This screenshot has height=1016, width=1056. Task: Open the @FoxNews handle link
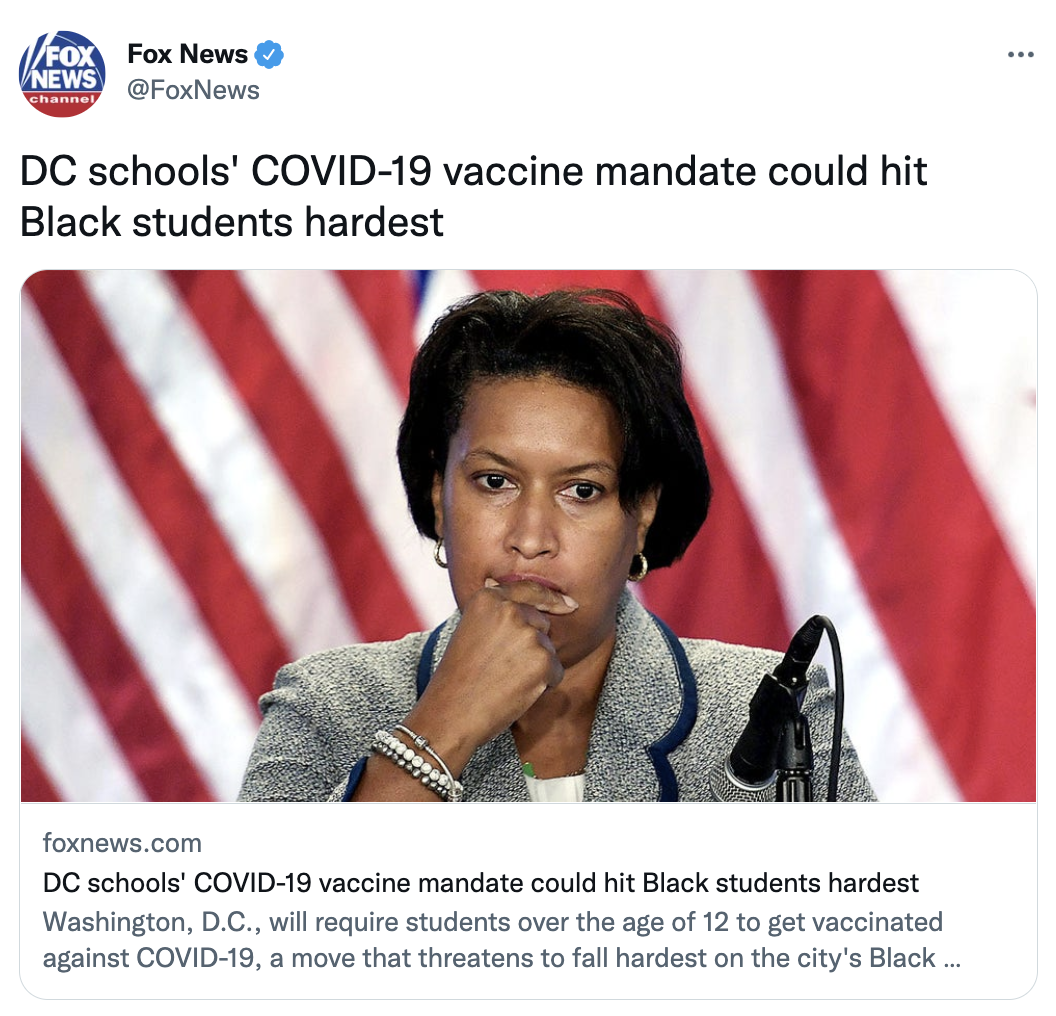pyautogui.click(x=193, y=90)
